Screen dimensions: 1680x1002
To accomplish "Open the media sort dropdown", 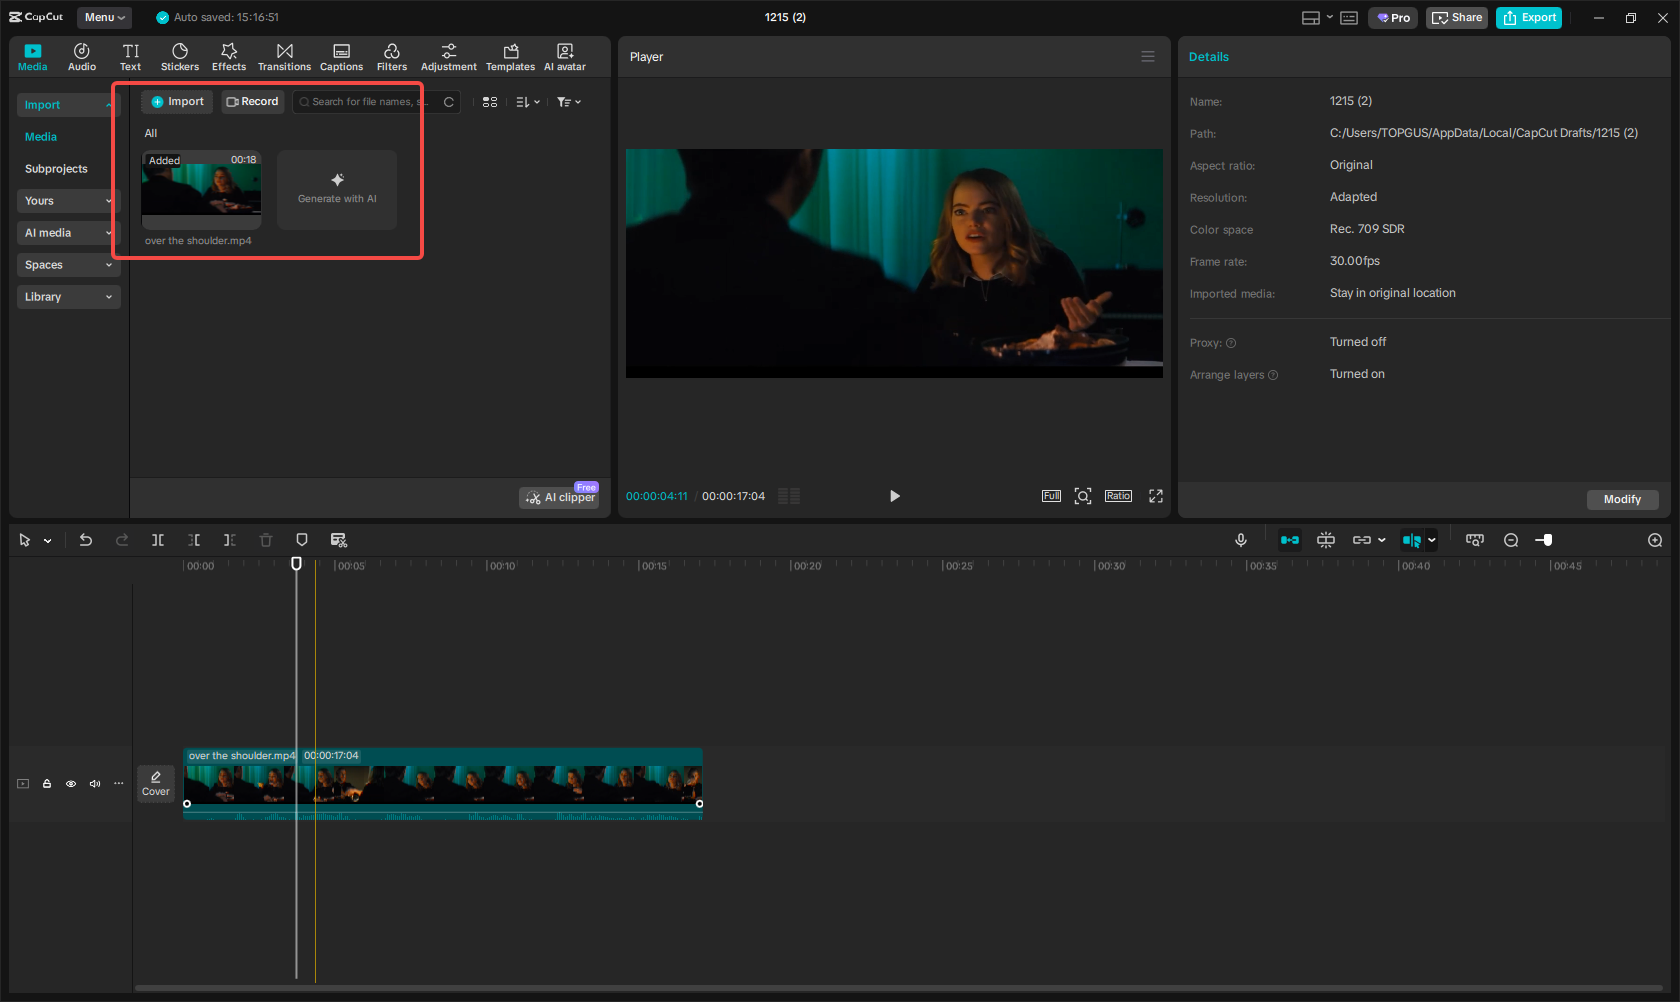I will (528, 102).
